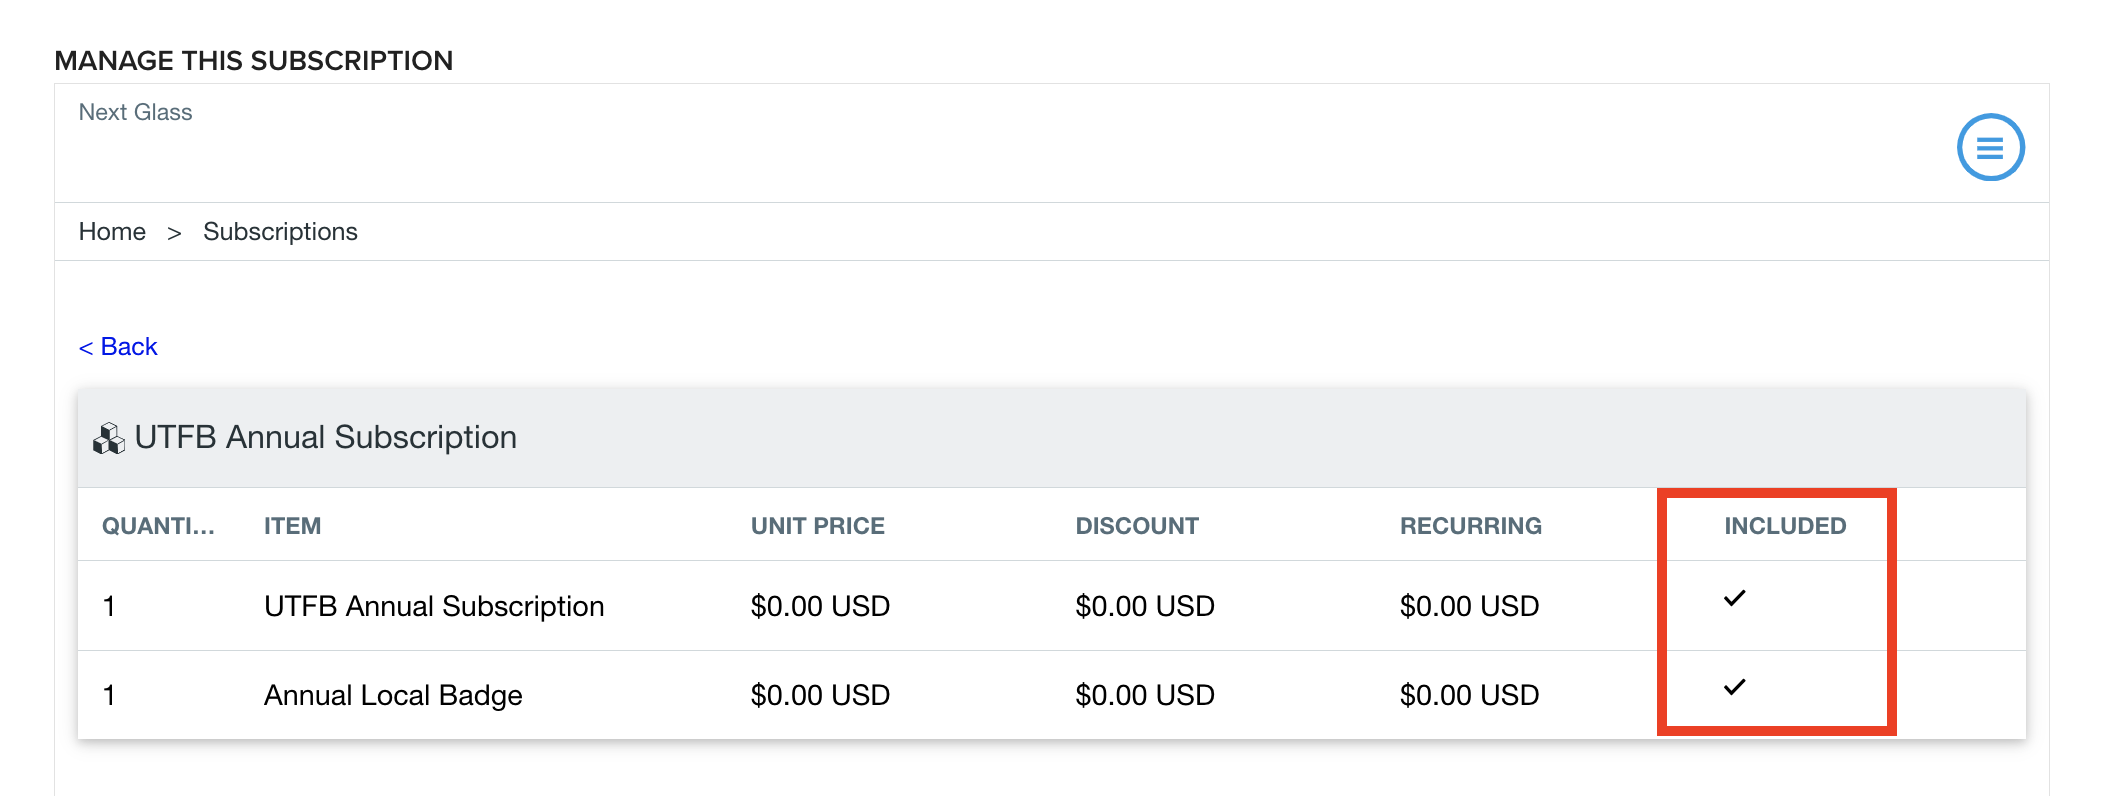The height and width of the screenshot is (796, 2104).
Task: Click the MANAGE THIS SUBSCRIPTION heading
Action: click(254, 61)
